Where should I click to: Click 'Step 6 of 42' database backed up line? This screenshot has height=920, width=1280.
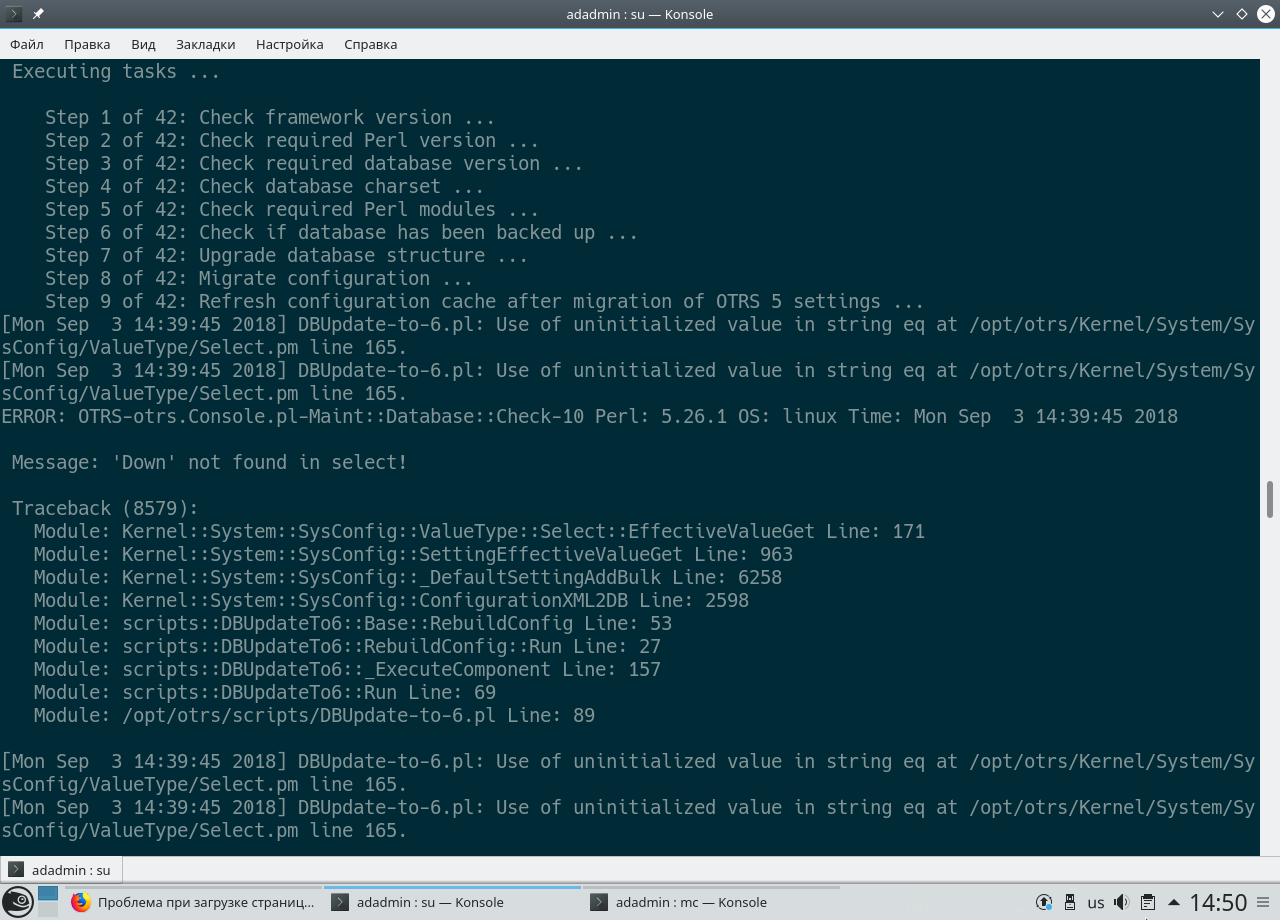(342, 232)
